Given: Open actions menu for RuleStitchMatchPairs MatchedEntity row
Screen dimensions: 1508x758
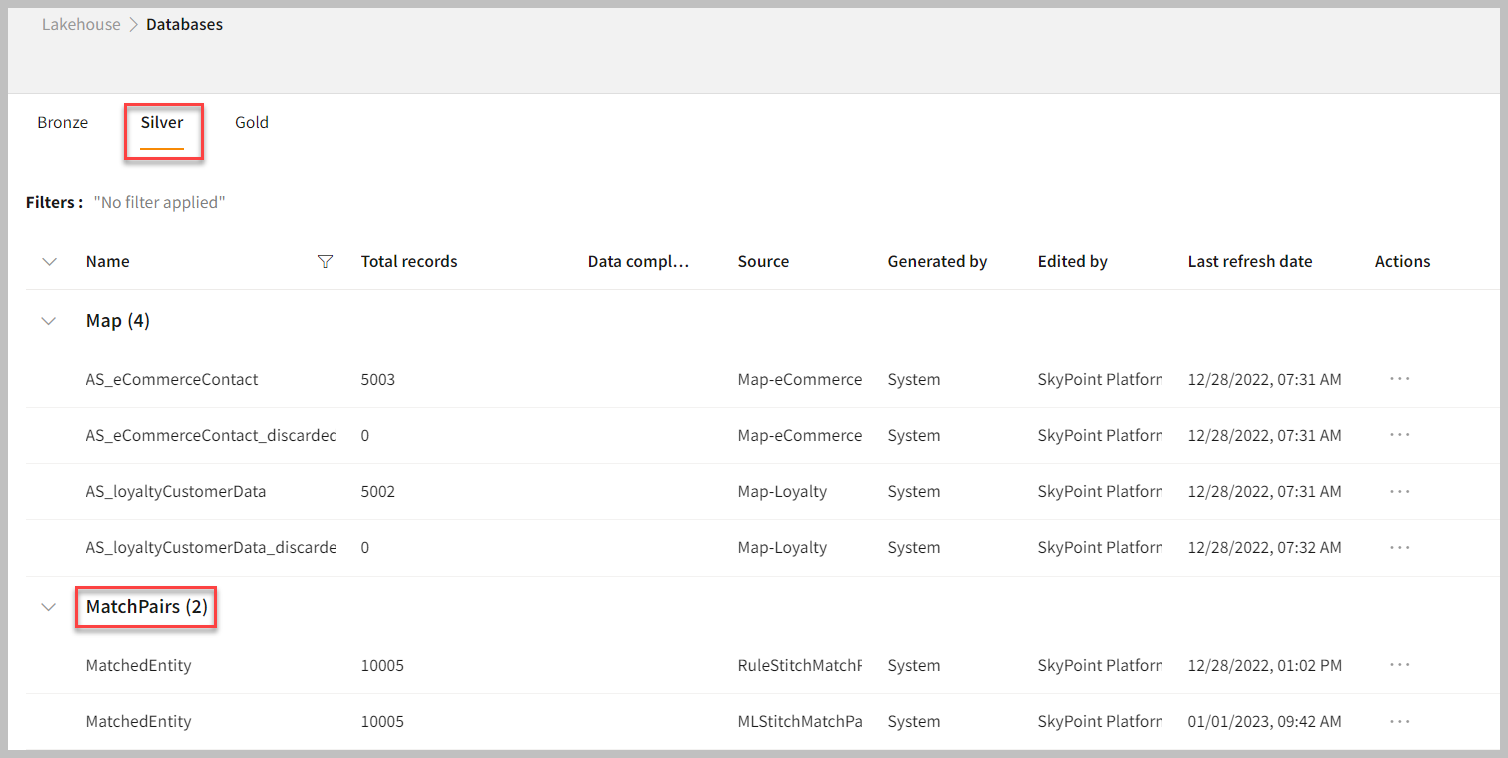Looking at the screenshot, I should coord(1399,665).
